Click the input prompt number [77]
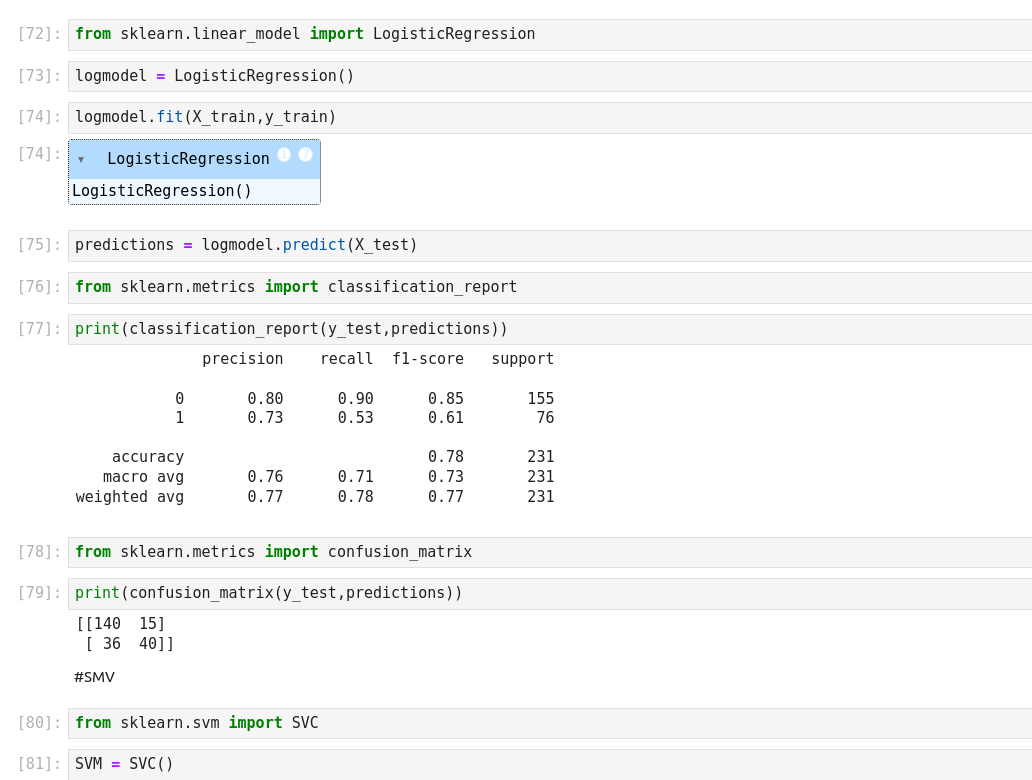Image resolution: width=1032 pixels, height=780 pixels. (x=39, y=329)
